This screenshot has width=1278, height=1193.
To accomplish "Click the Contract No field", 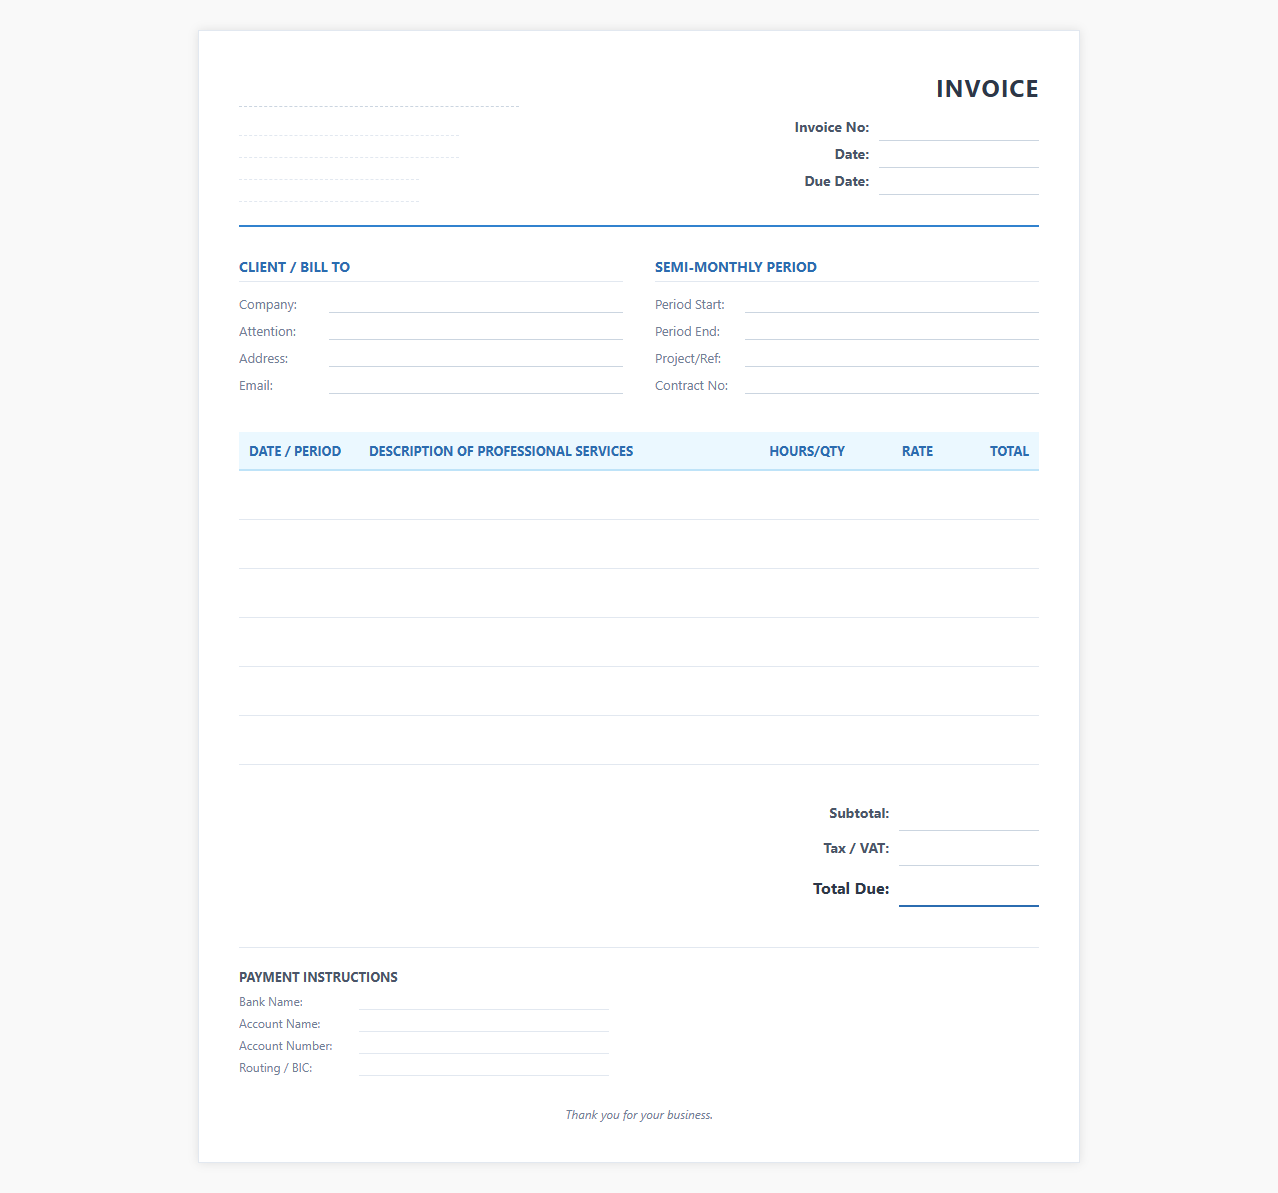I will click(891, 385).
